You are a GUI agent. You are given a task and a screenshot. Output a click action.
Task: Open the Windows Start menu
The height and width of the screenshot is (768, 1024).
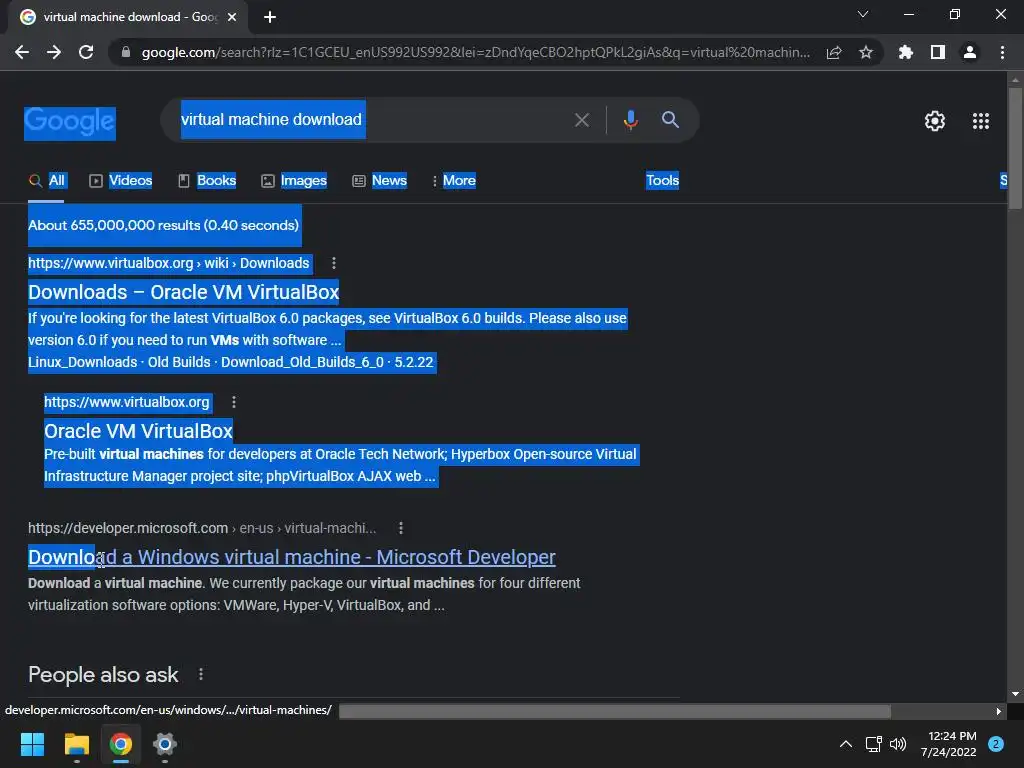pyautogui.click(x=32, y=744)
